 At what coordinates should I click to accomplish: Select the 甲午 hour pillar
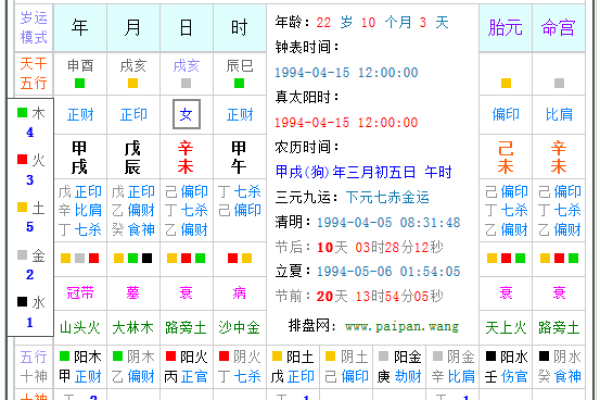[x=239, y=157]
